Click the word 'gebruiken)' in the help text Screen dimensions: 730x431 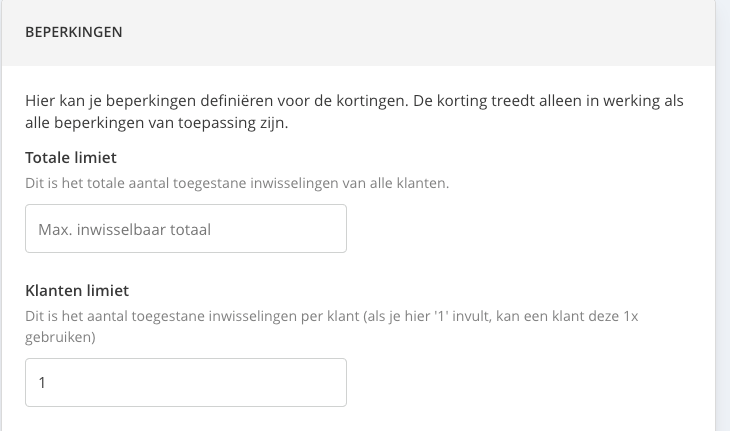pyautogui.click(x=58, y=339)
